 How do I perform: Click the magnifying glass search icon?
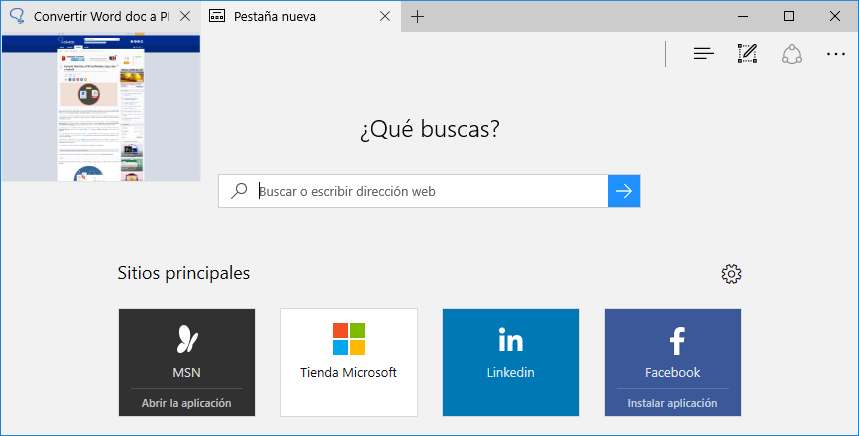click(239, 191)
